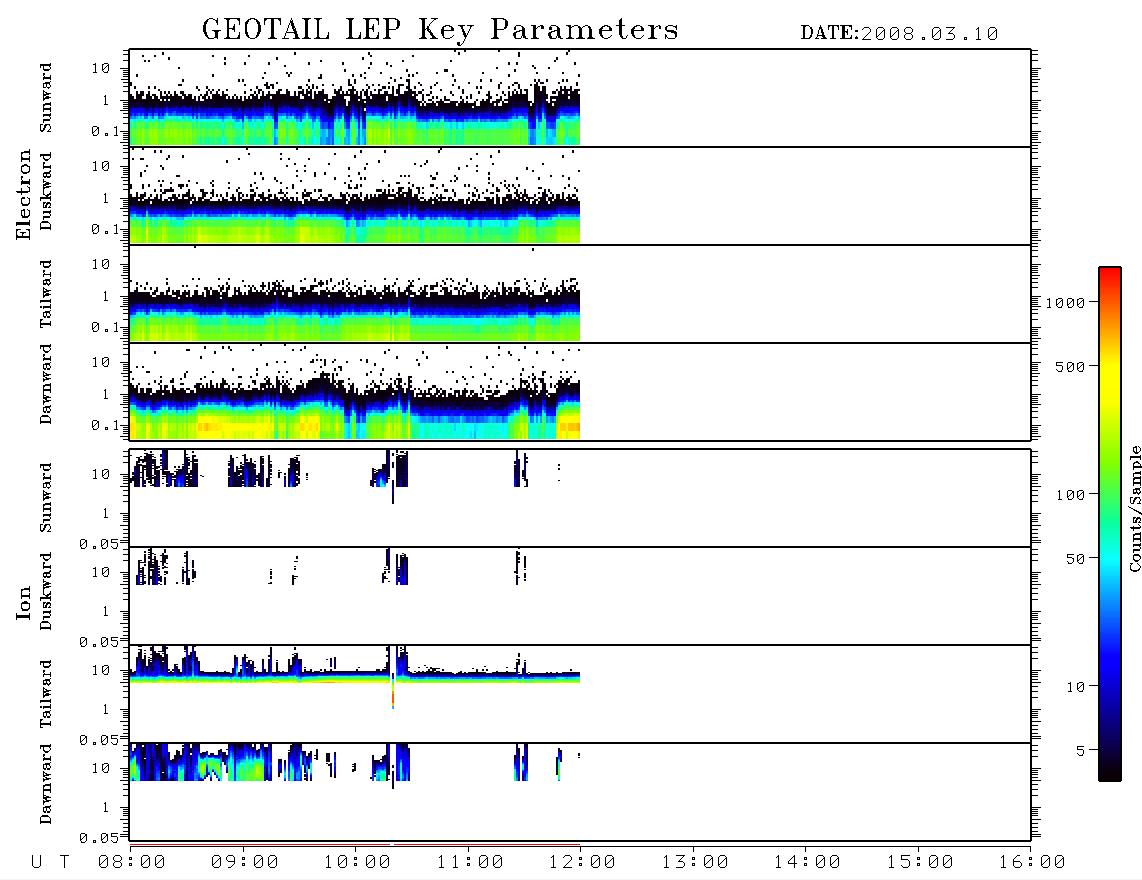This screenshot has width=1142, height=880.
Task: Select the 12:00 time tick label
Action: point(582,863)
